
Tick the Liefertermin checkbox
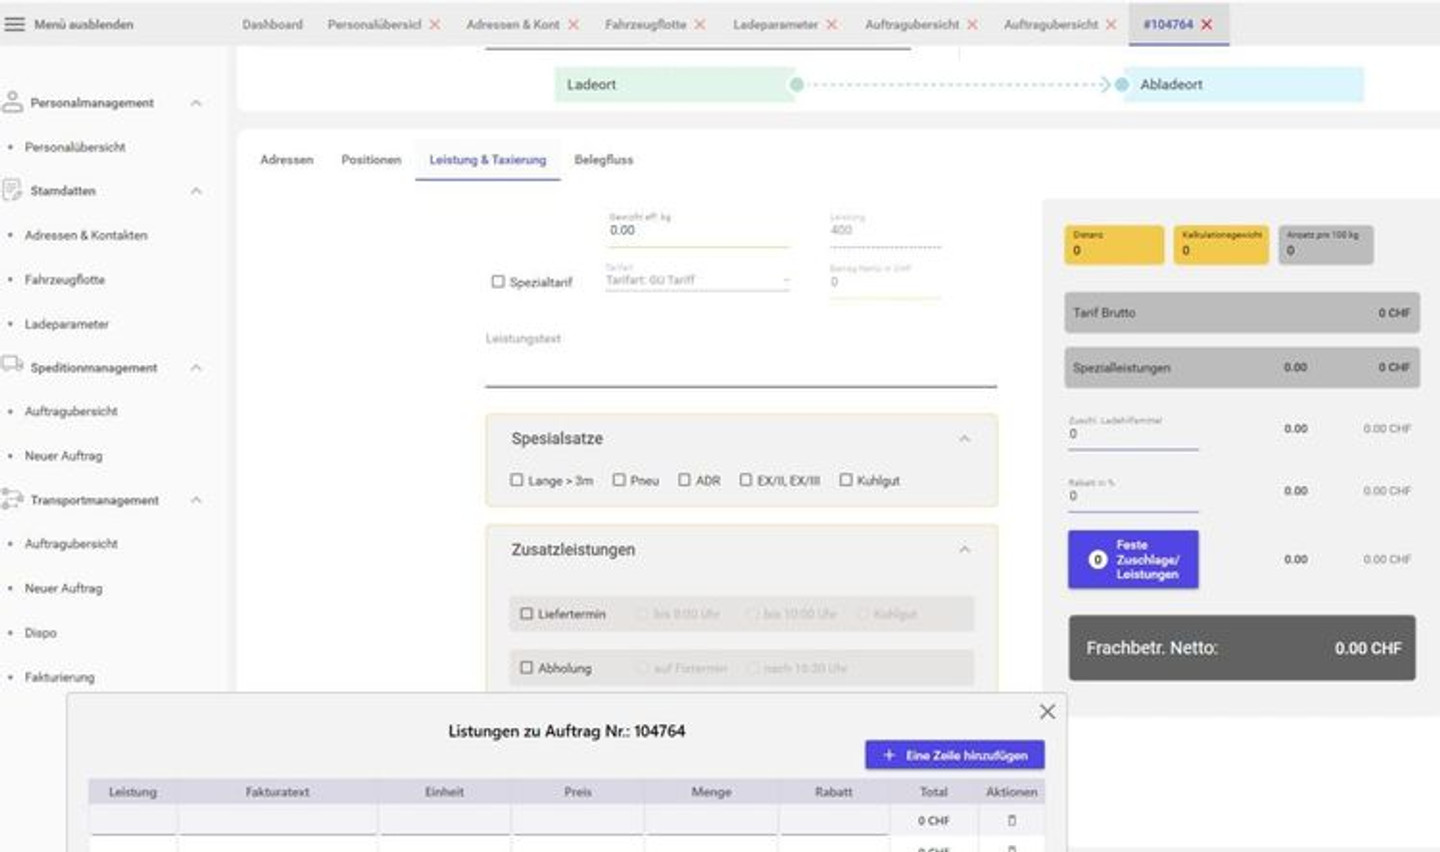526,614
